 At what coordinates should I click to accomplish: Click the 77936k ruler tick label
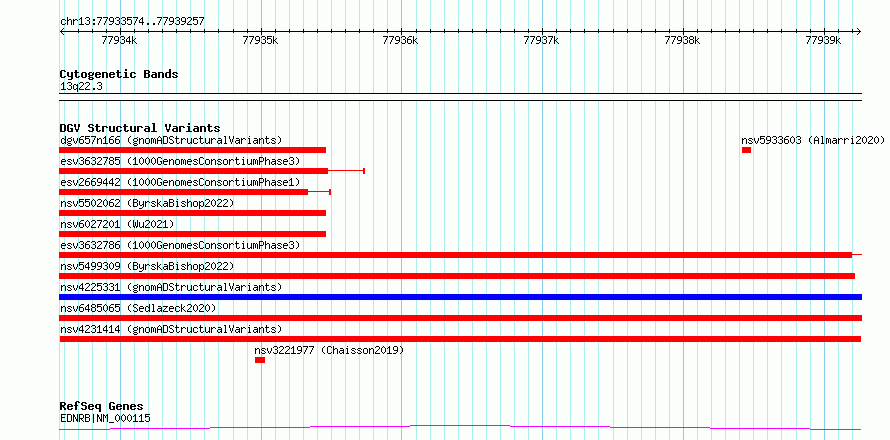tap(400, 40)
